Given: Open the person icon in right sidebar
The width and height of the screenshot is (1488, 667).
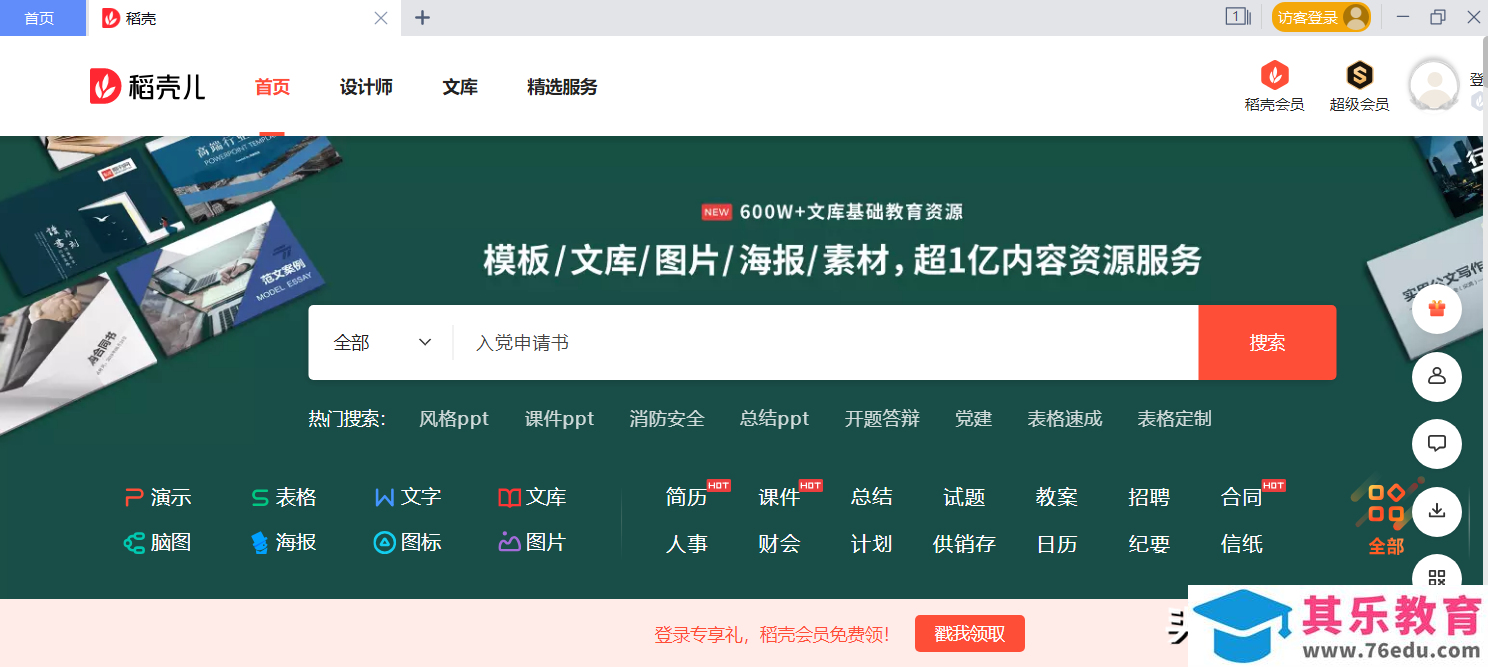Looking at the screenshot, I should coord(1437,376).
